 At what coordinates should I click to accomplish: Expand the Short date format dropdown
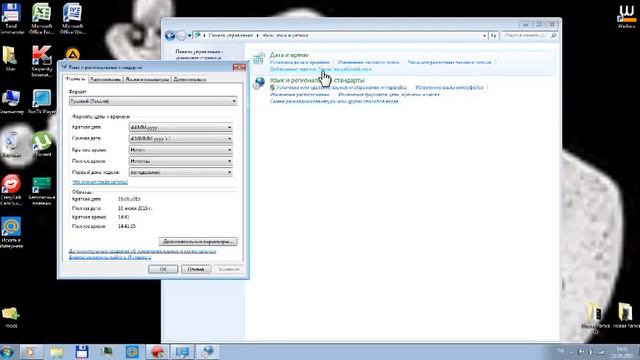point(181,127)
